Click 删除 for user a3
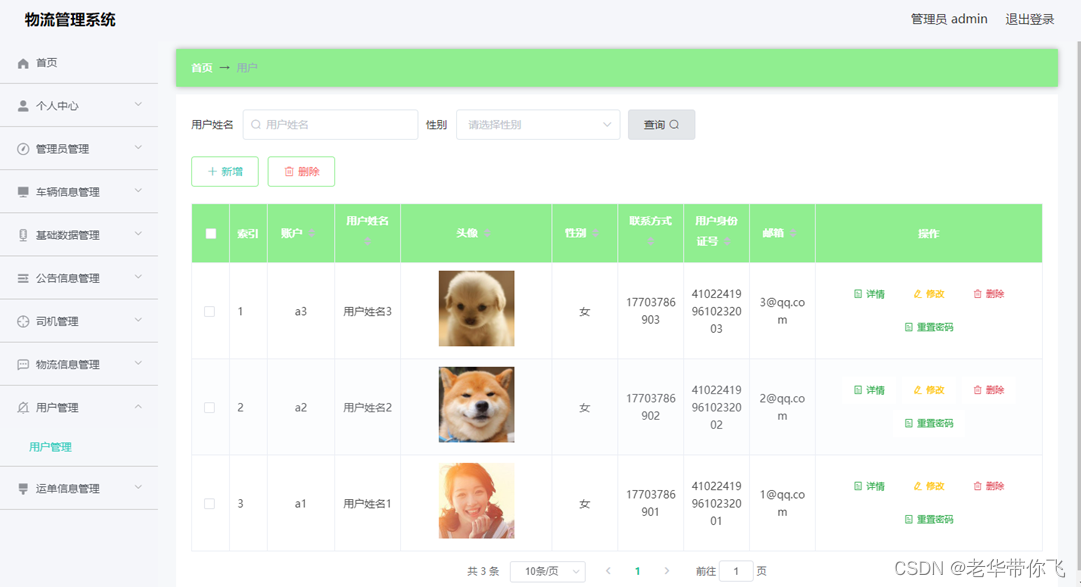Image resolution: width=1081 pixels, height=587 pixels. (x=989, y=294)
